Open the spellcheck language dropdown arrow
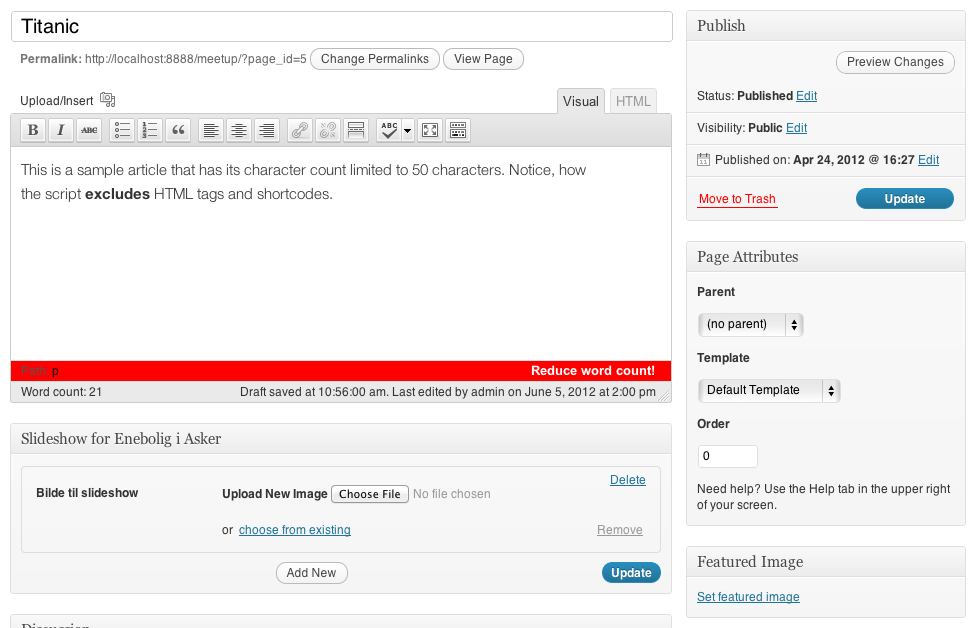The image size is (978, 628). point(407,130)
